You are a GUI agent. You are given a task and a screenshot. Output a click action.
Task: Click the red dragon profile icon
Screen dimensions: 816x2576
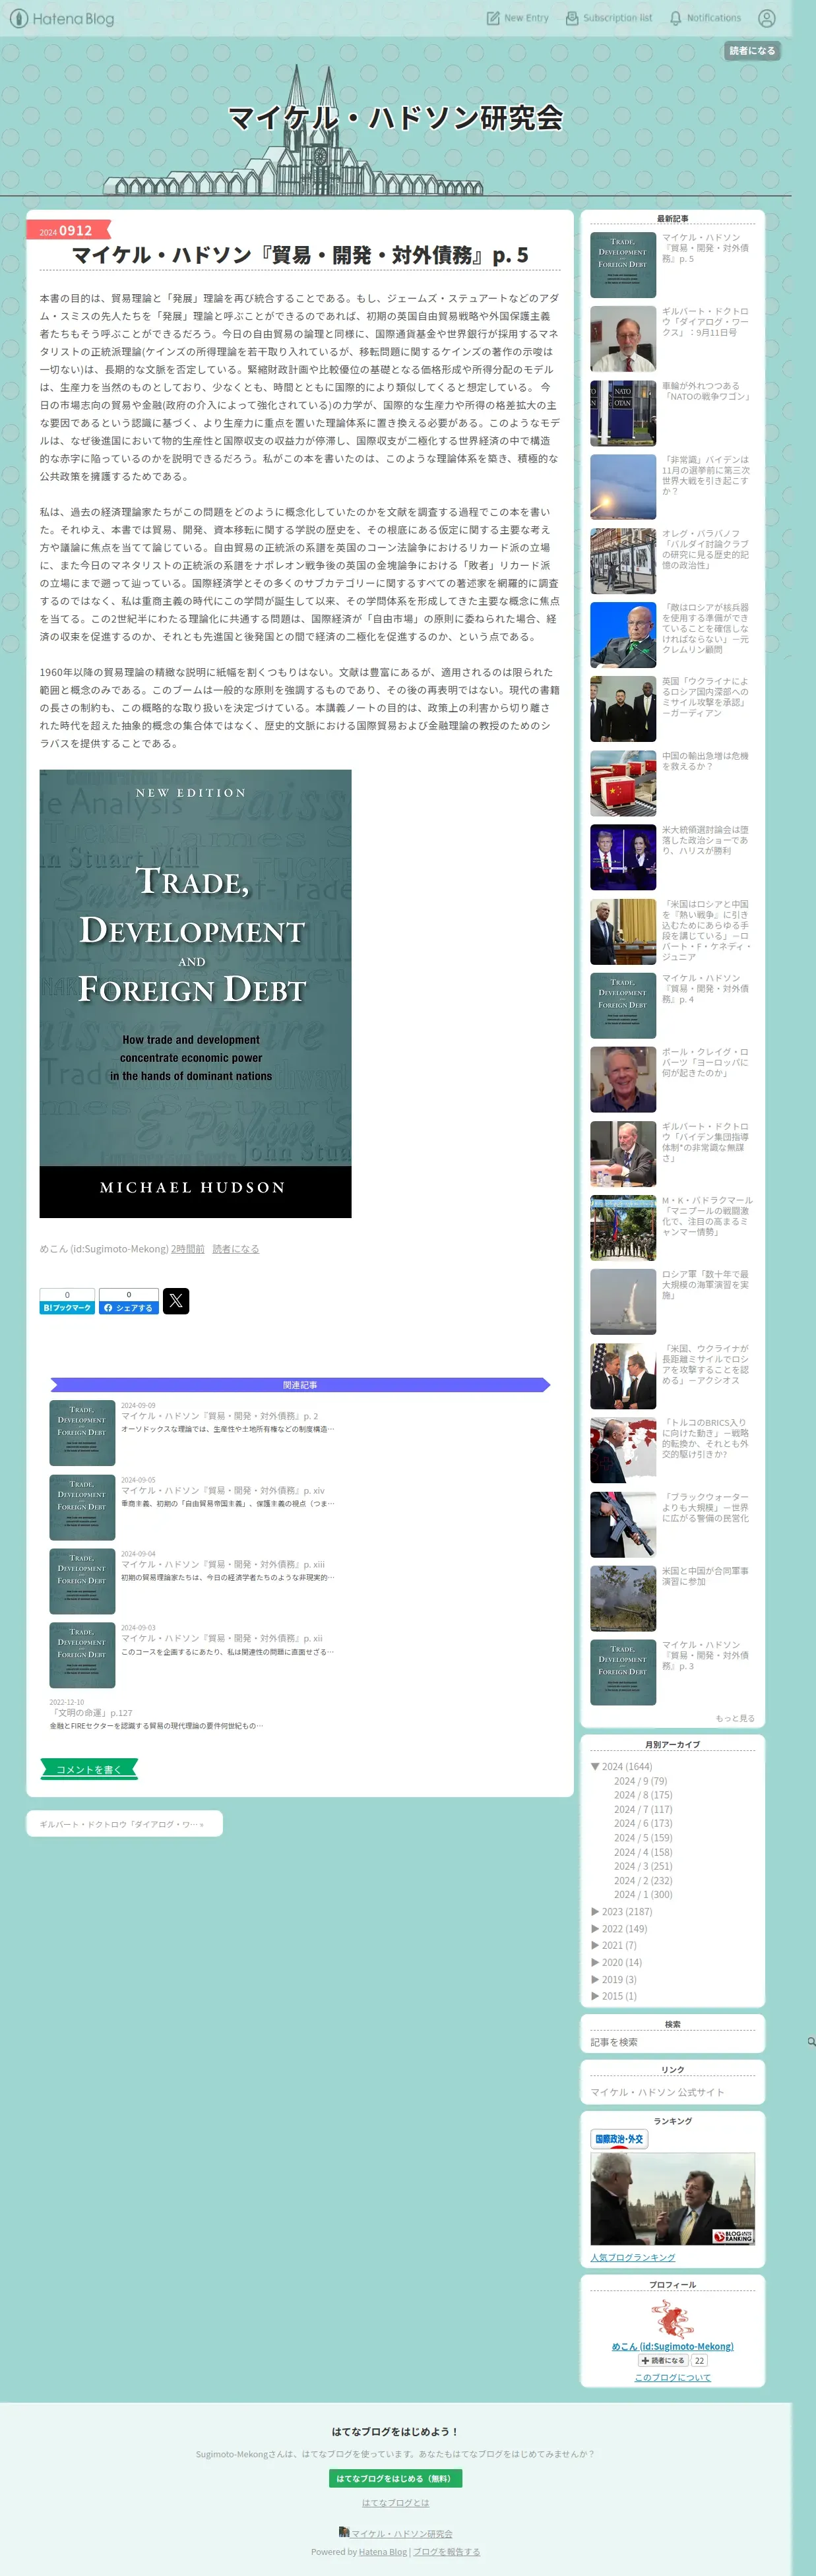point(672,2318)
